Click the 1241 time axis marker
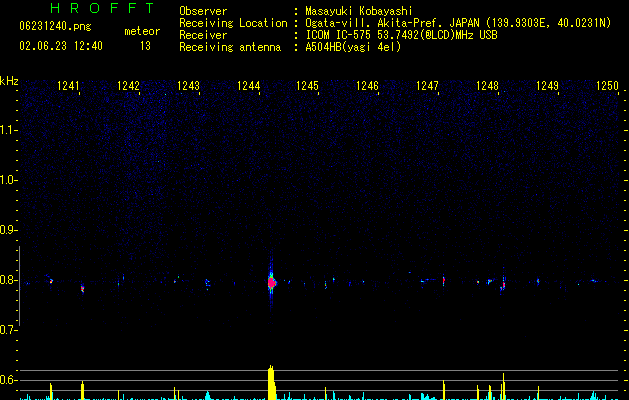The height and width of the screenshot is (400, 629). 68,86
